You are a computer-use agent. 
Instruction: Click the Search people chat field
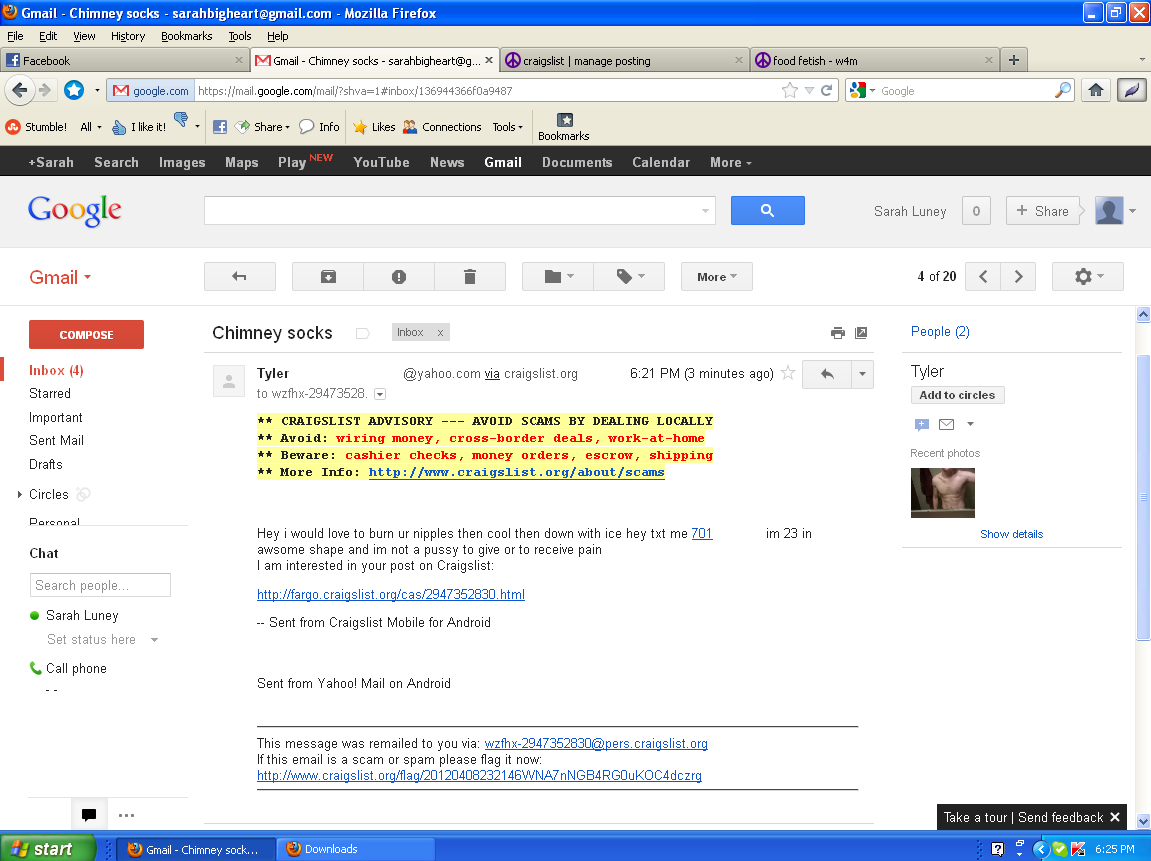tap(101, 585)
